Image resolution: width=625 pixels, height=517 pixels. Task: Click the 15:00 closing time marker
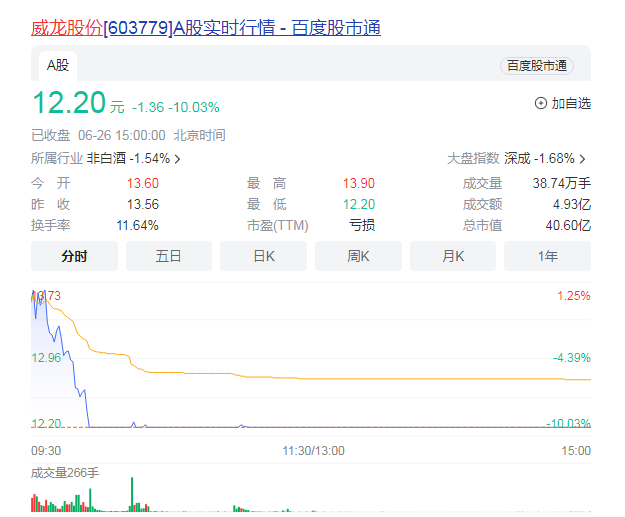pos(575,451)
